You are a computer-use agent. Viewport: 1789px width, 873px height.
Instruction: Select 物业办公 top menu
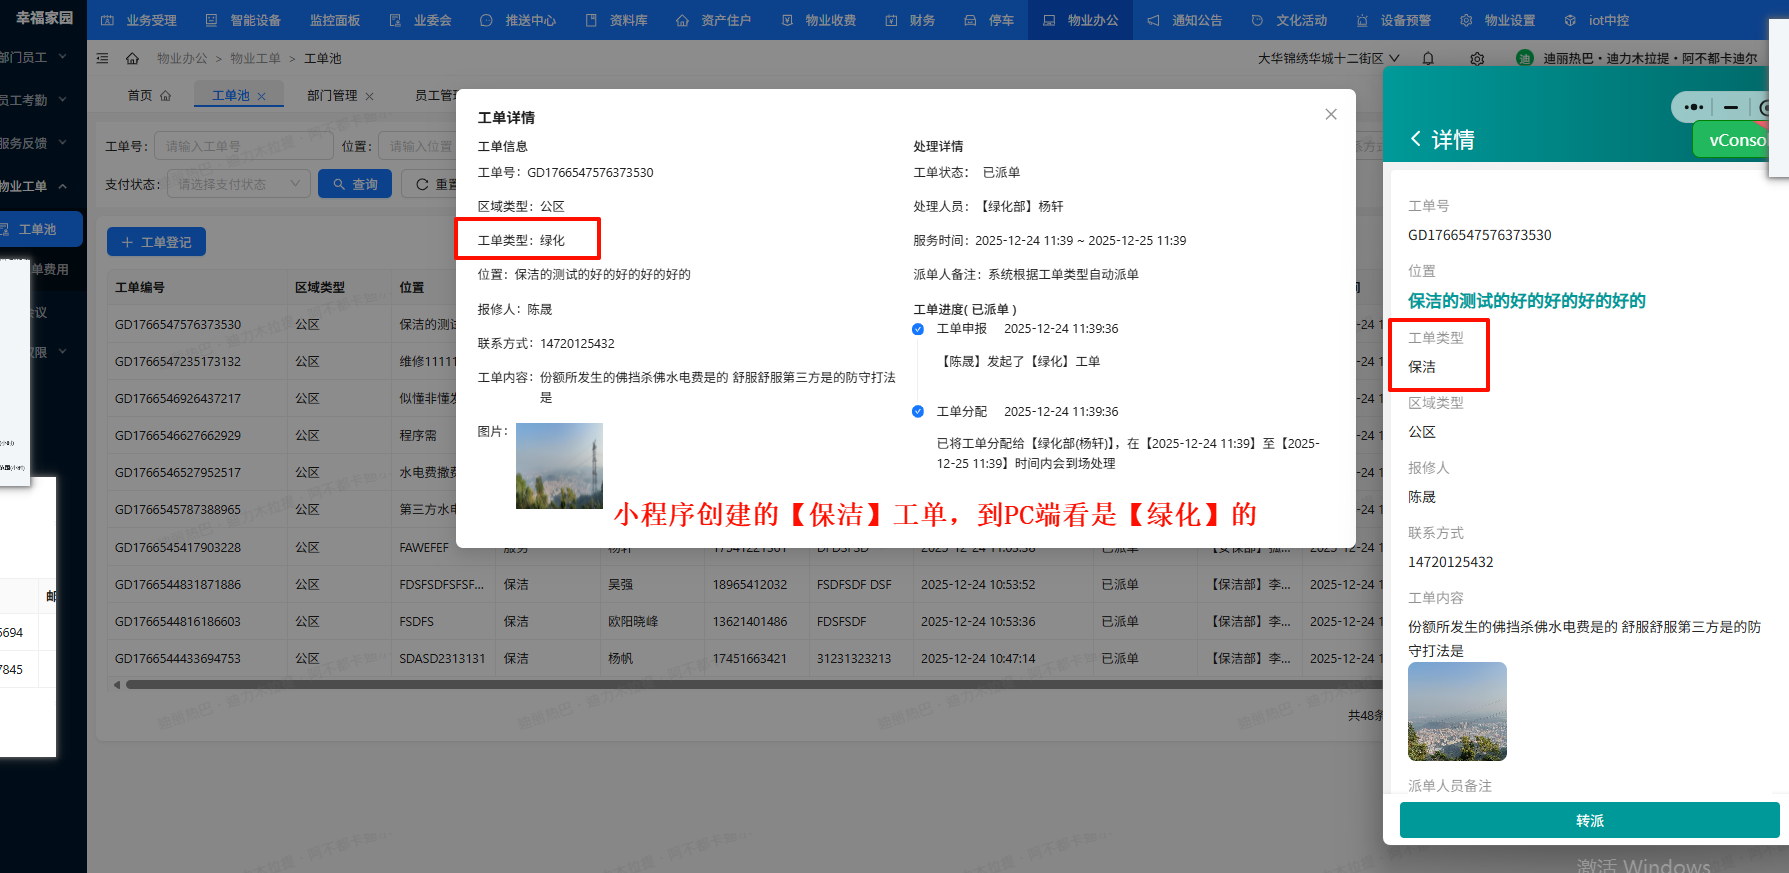[x=1080, y=20]
